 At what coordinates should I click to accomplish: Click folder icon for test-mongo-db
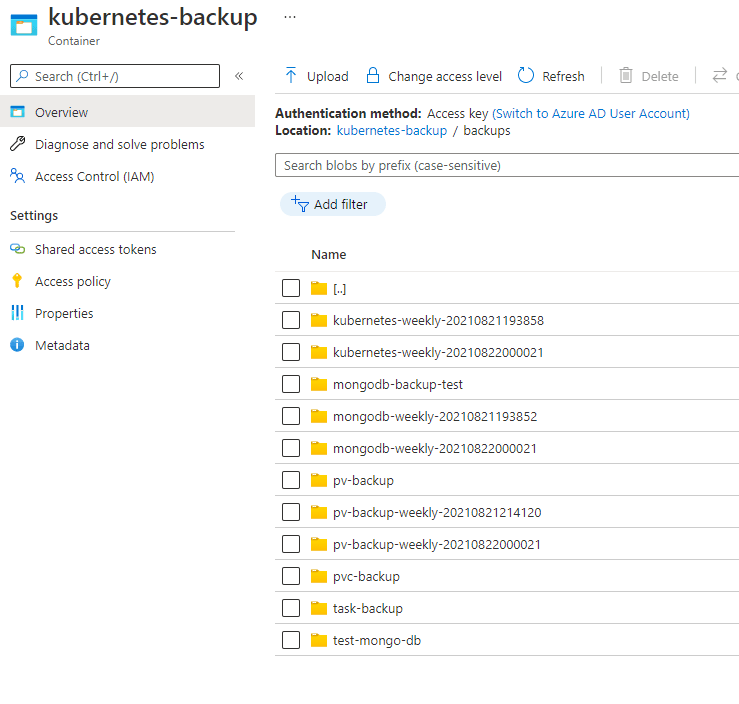click(319, 640)
